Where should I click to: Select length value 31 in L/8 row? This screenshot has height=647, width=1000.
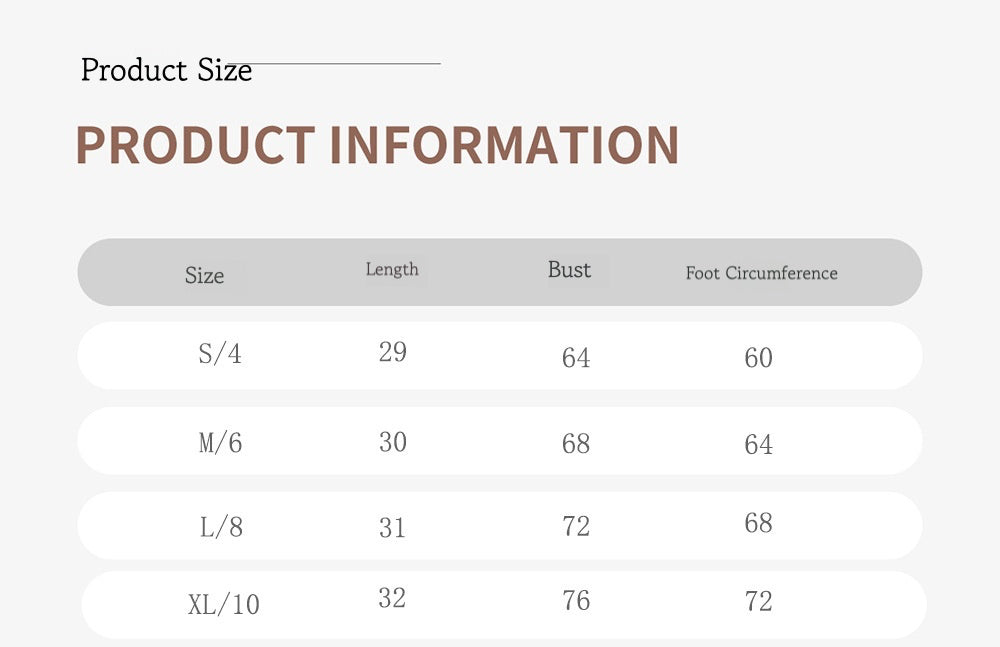click(x=392, y=527)
